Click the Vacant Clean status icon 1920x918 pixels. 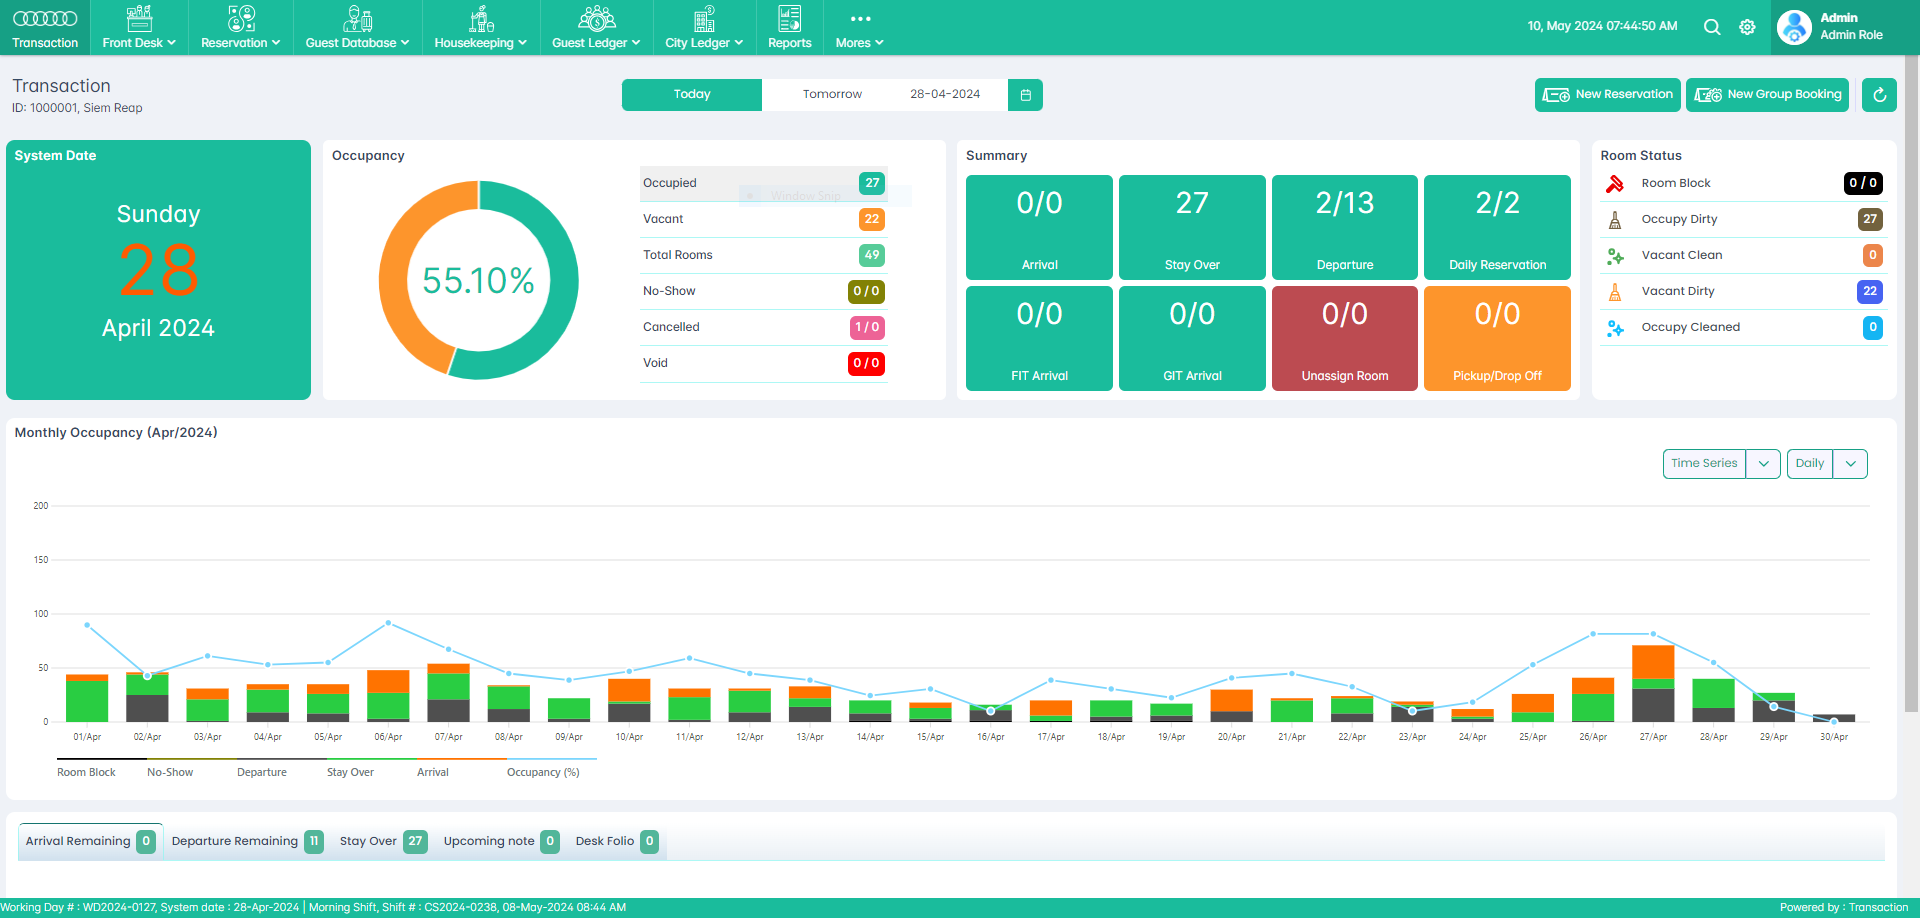1614,256
